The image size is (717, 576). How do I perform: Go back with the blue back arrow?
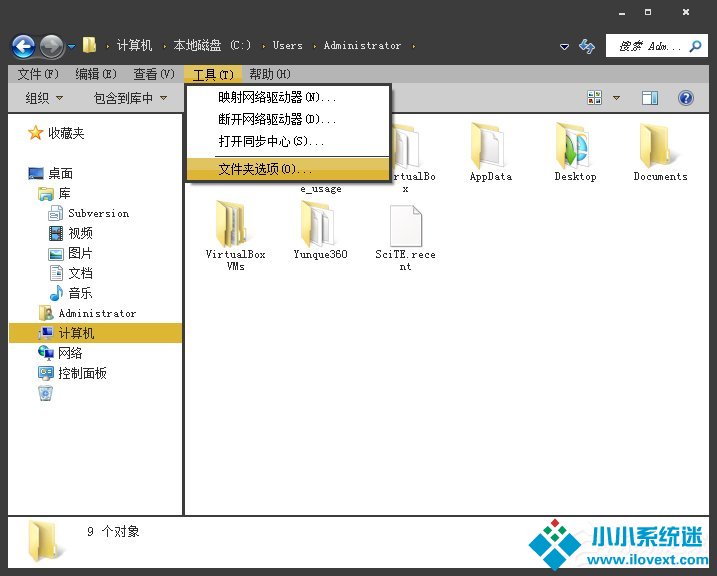pyautogui.click(x=23, y=46)
